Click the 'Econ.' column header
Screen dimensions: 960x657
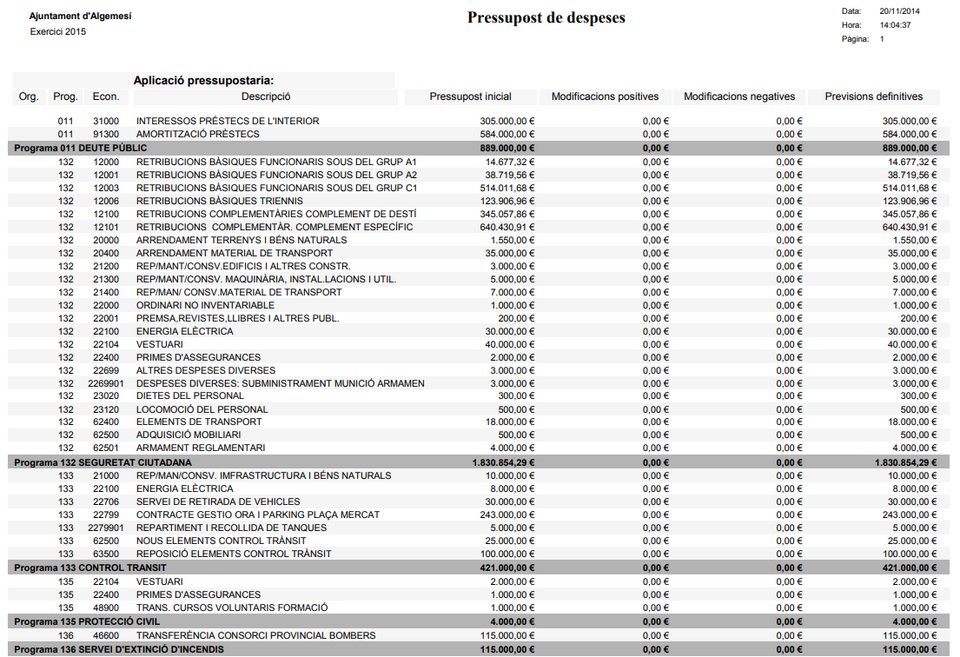point(106,97)
